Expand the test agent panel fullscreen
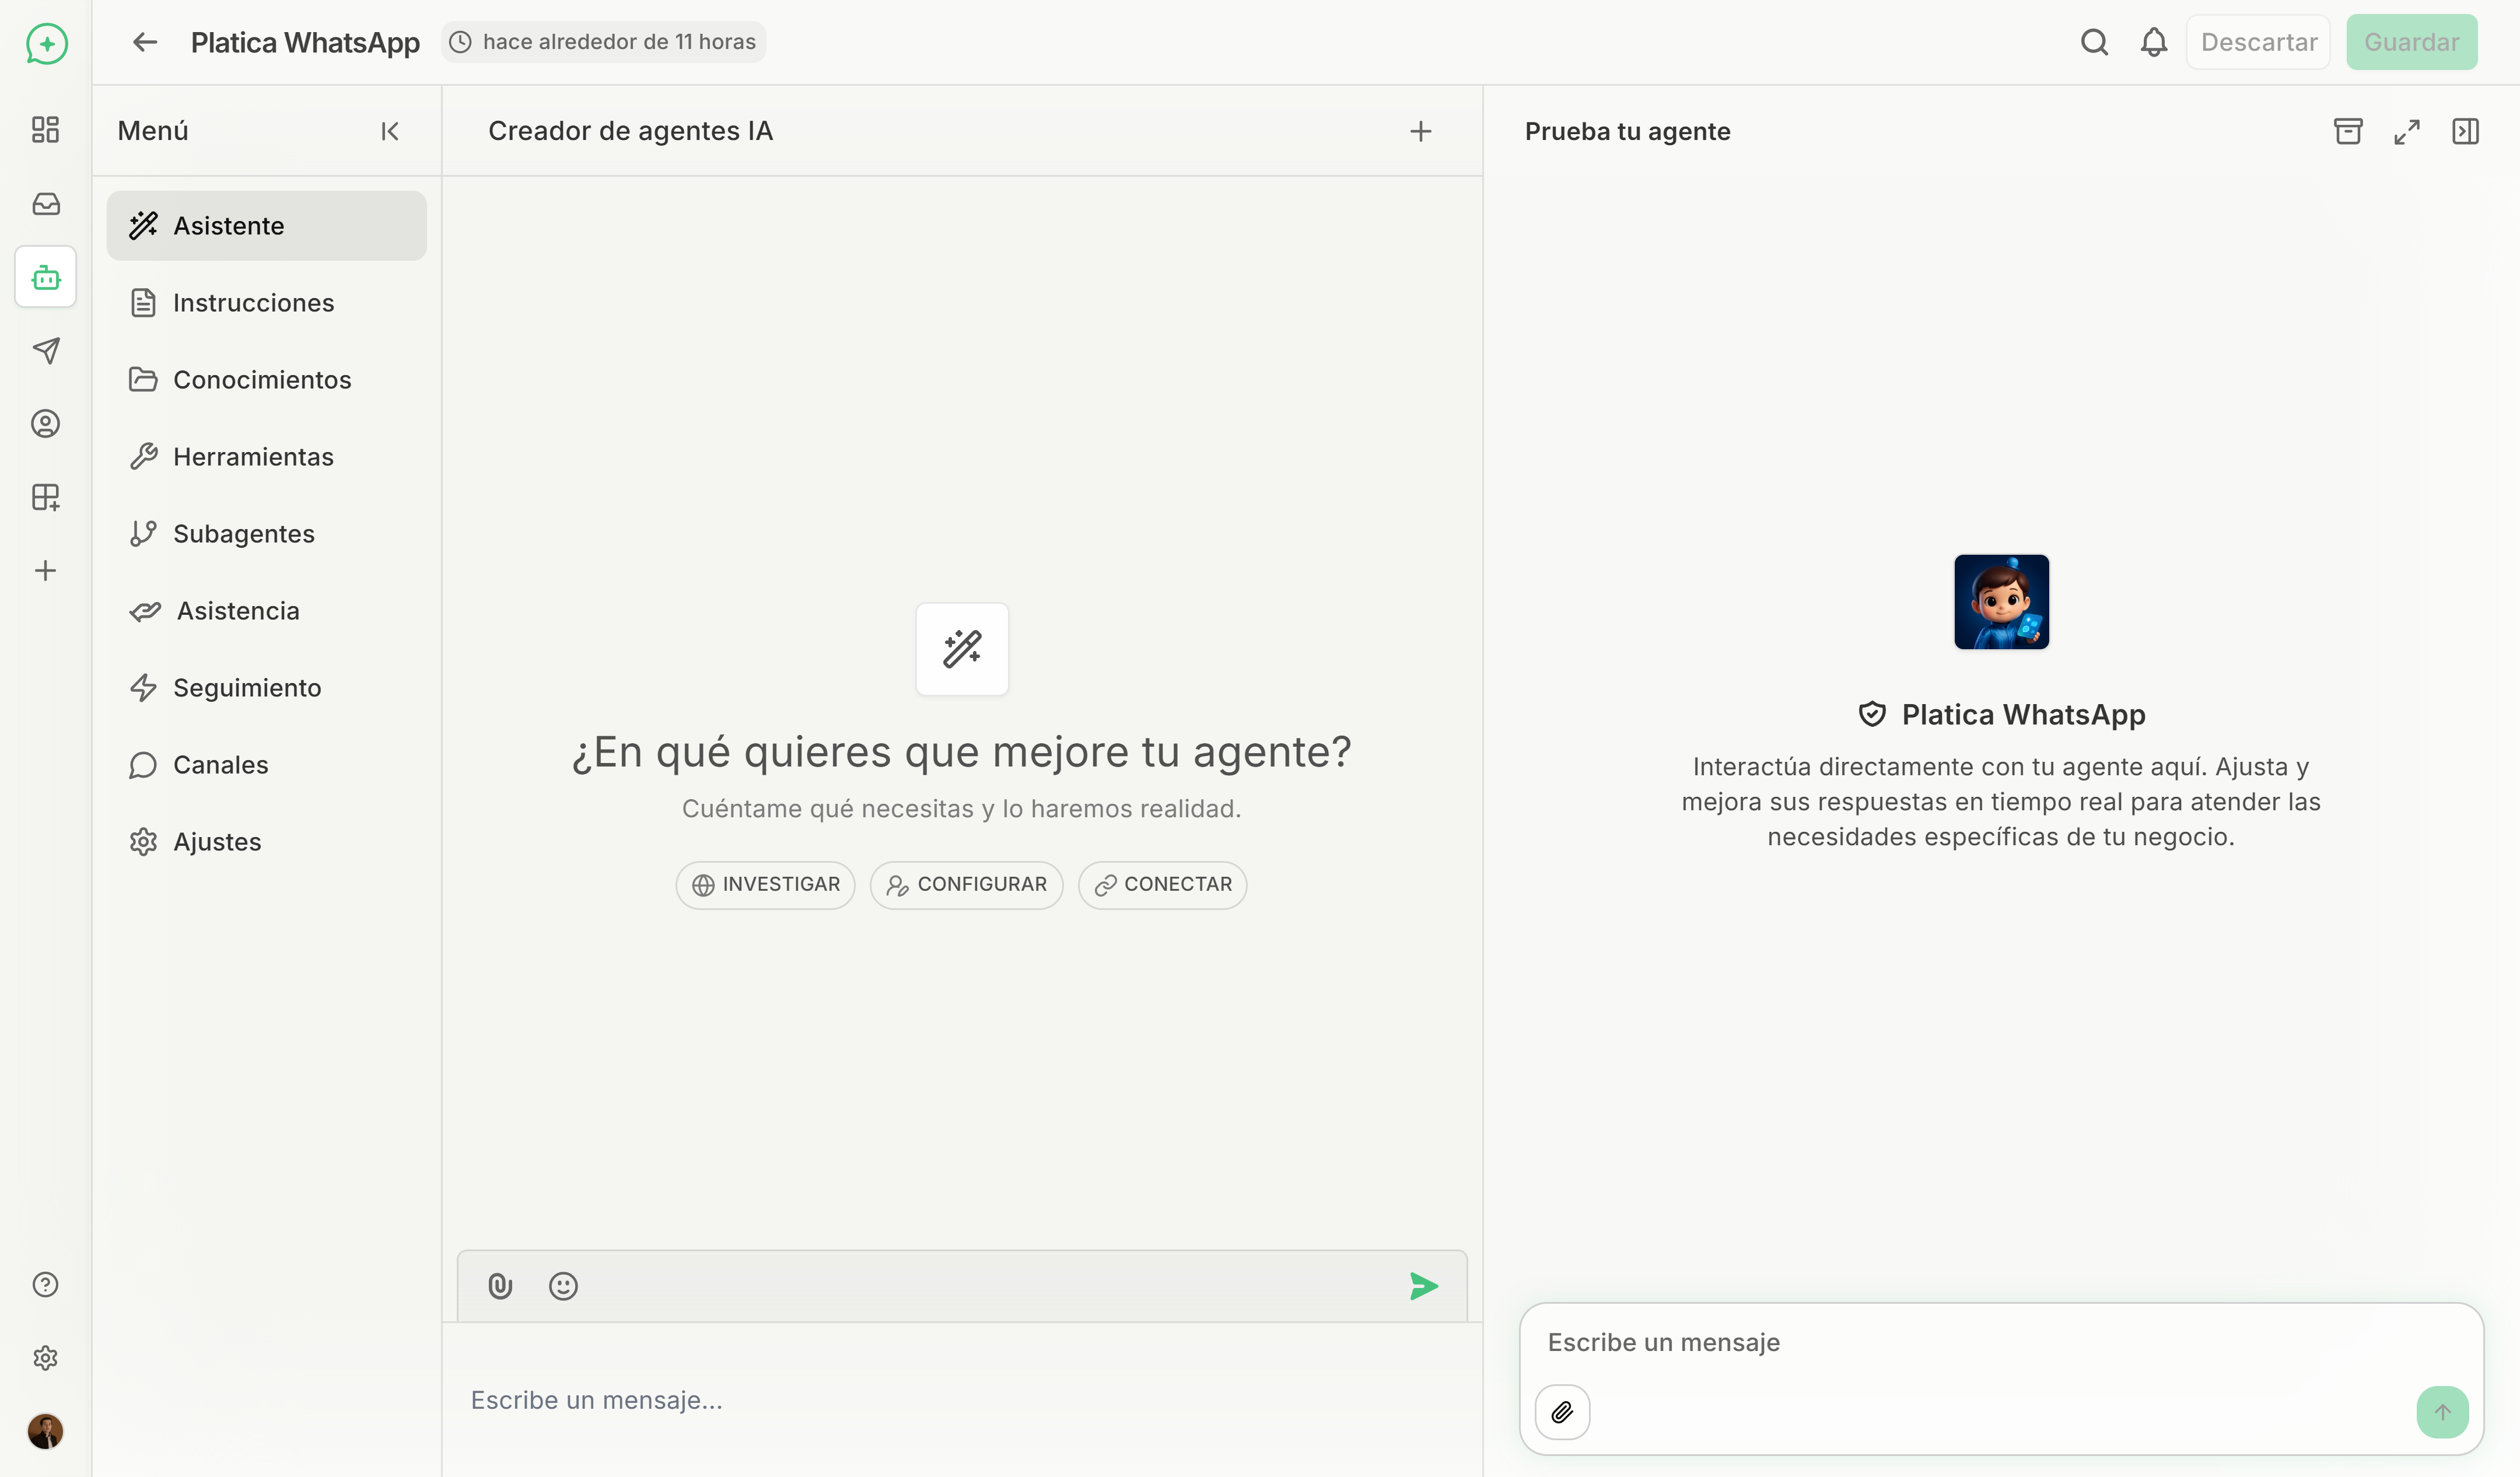This screenshot has height=1477, width=2520. [x=2407, y=131]
